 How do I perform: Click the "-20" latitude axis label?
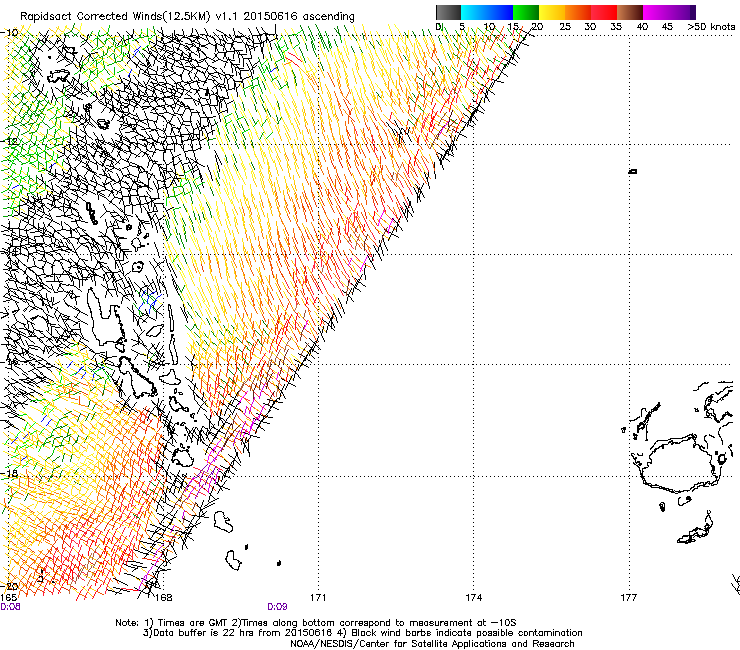(x=10, y=586)
